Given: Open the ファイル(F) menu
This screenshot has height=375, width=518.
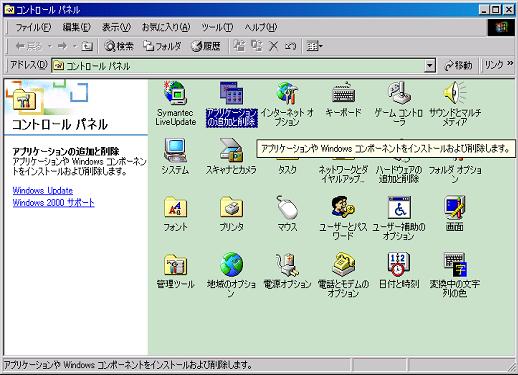Looking at the screenshot, I should 33,27.
